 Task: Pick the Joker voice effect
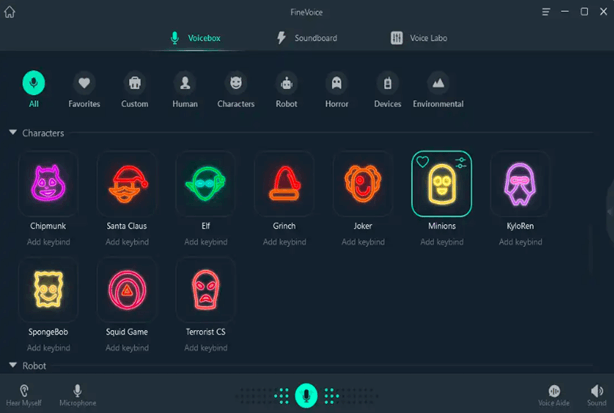point(362,183)
